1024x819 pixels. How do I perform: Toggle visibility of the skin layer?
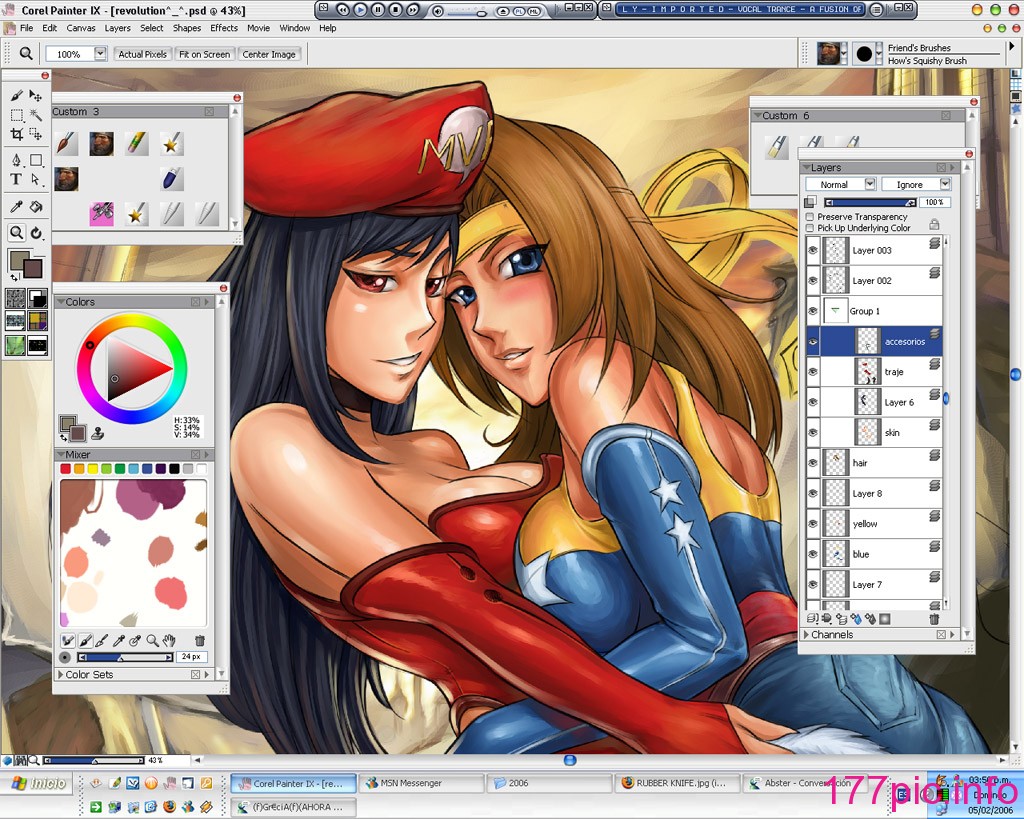[x=813, y=432]
